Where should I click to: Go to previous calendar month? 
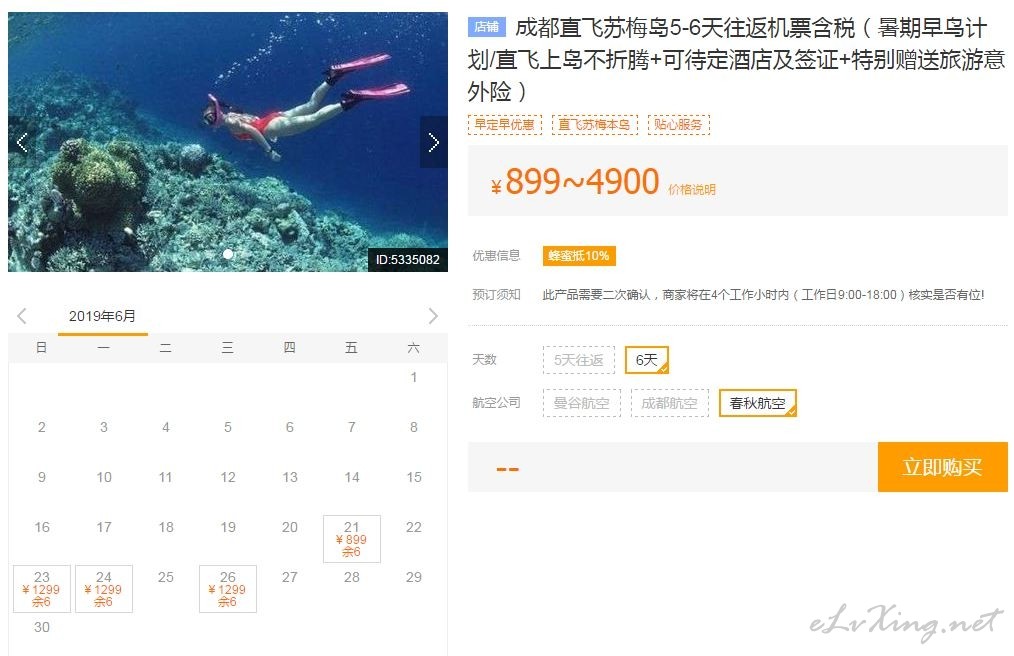(x=21, y=316)
